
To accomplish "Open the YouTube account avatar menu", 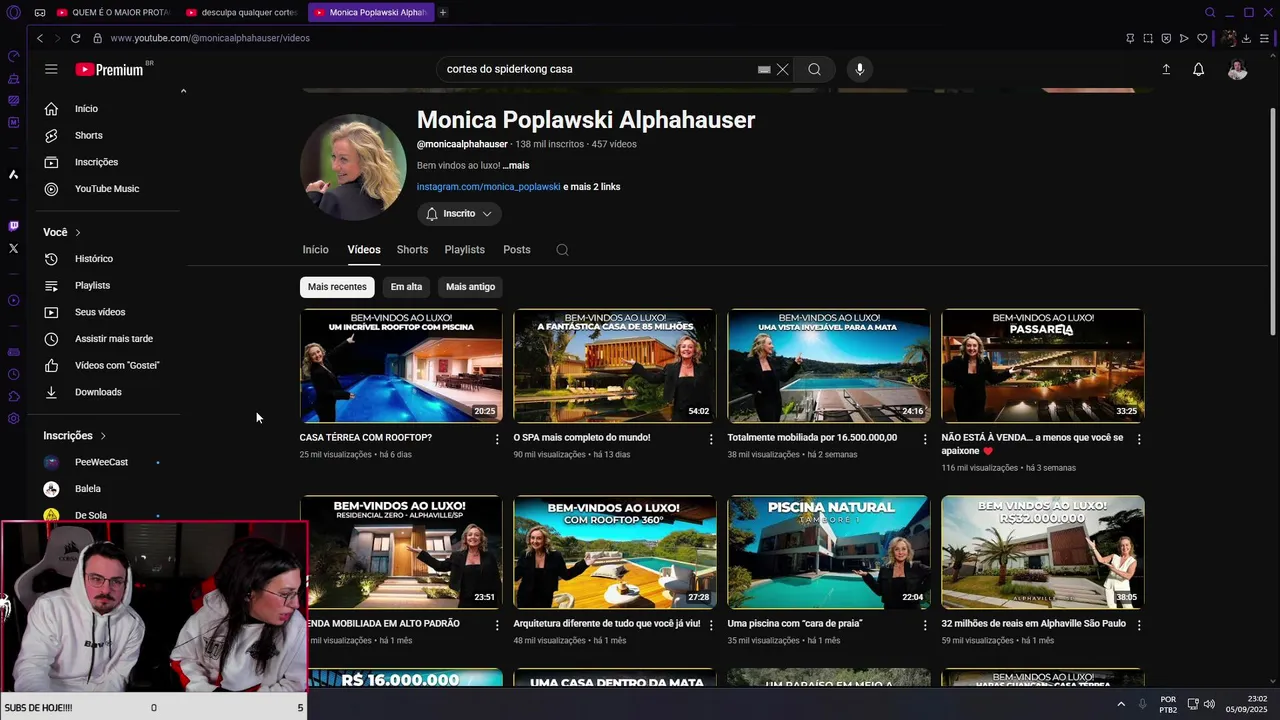I will click(1237, 69).
